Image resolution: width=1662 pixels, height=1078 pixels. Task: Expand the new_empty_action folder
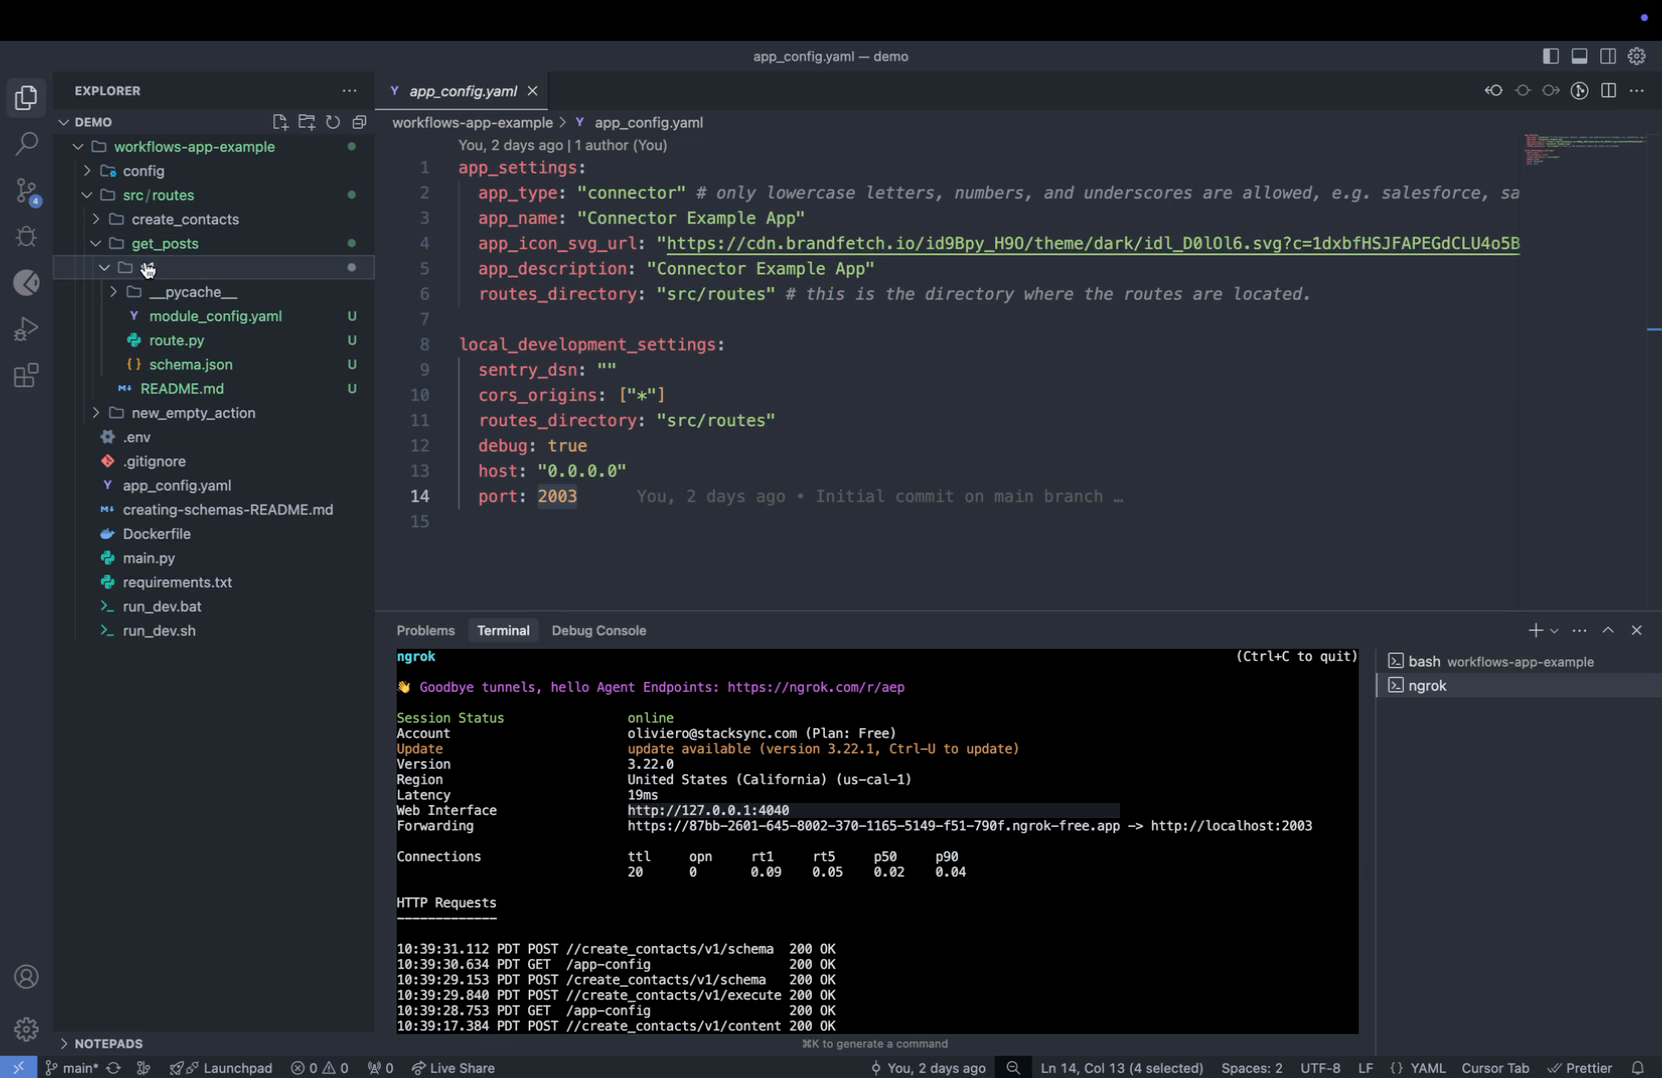192,413
